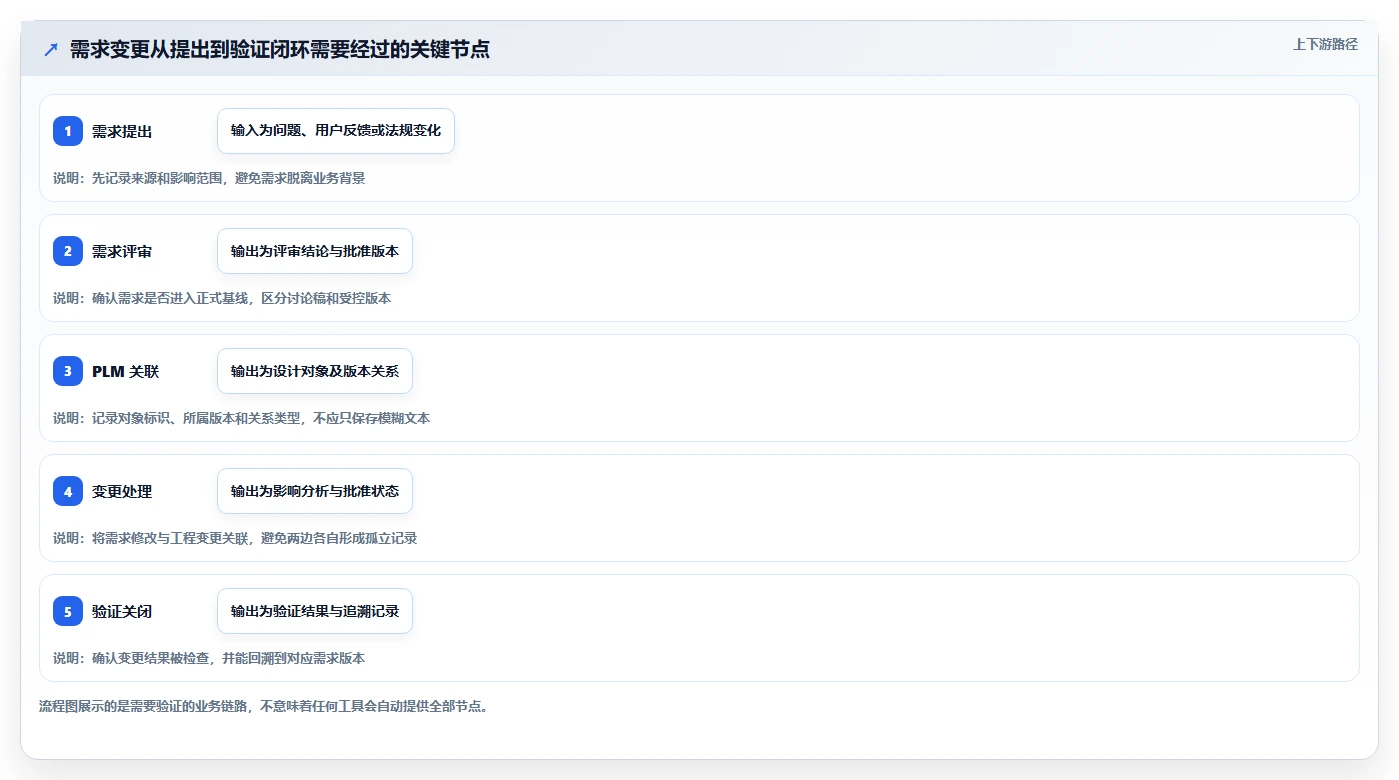Click the 变更处理 step title

122,491
